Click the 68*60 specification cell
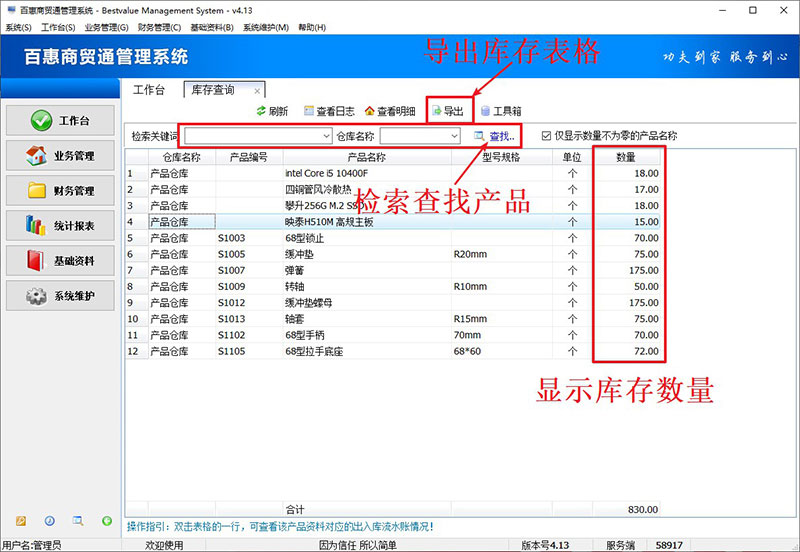This screenshot has height=552, width=800. coord(502,352)
